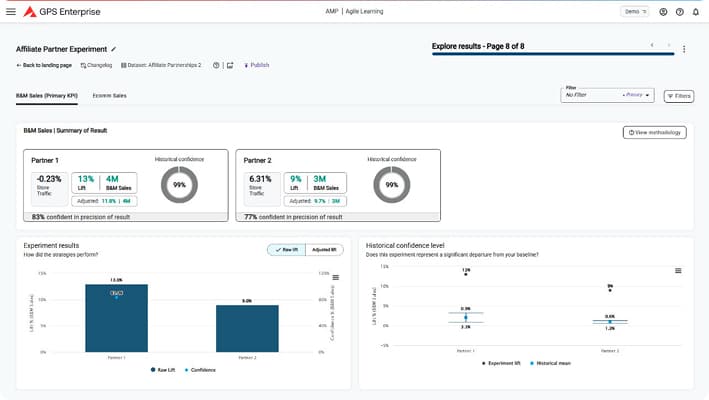The image size is (709, 400).
Task: Open the user account icon
Action: (663, 12)
